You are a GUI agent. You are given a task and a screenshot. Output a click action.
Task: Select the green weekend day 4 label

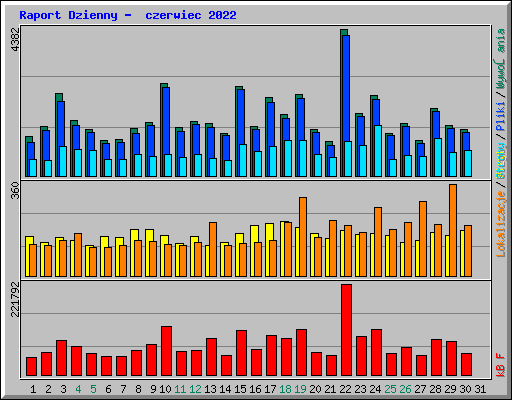click(78, 389)
